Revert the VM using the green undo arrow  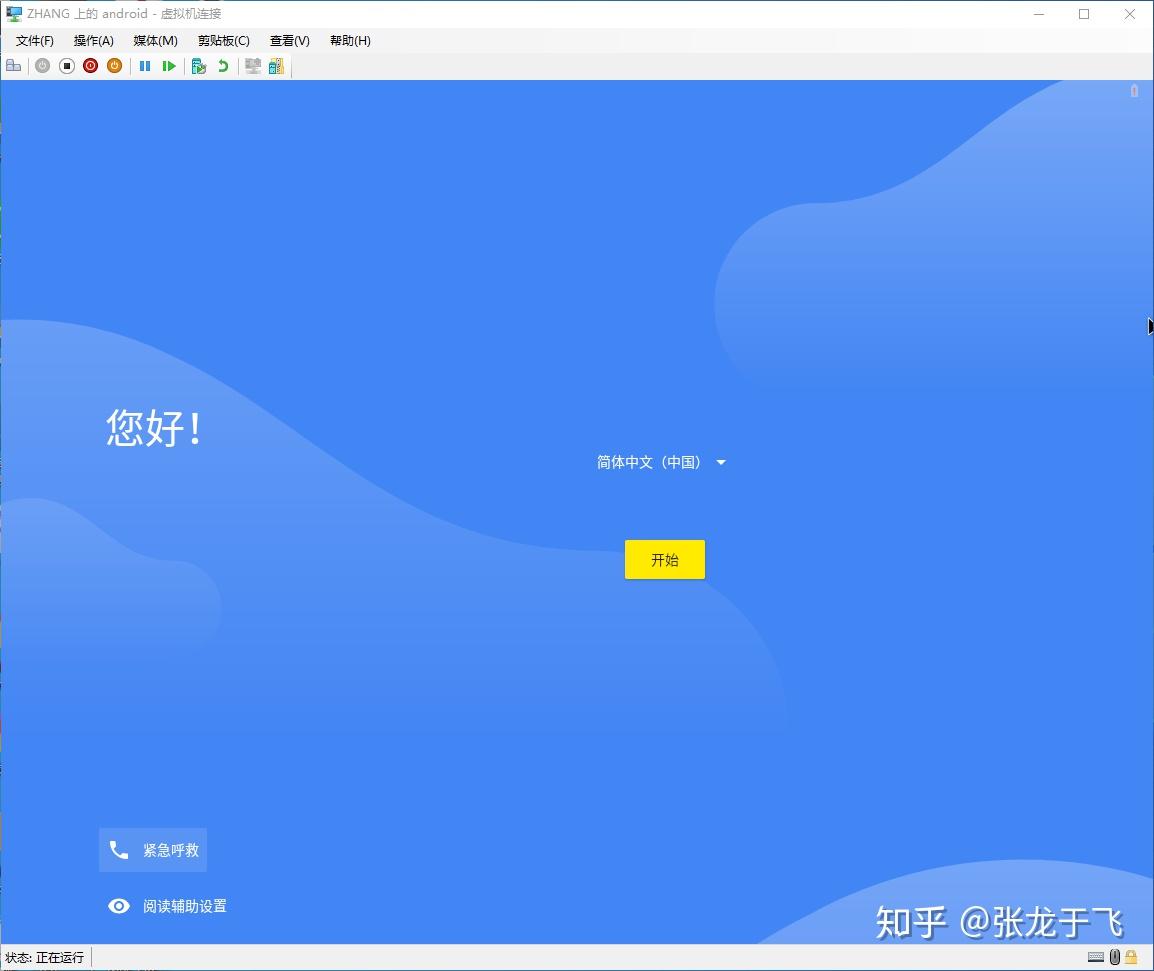[x=222, y=66]
